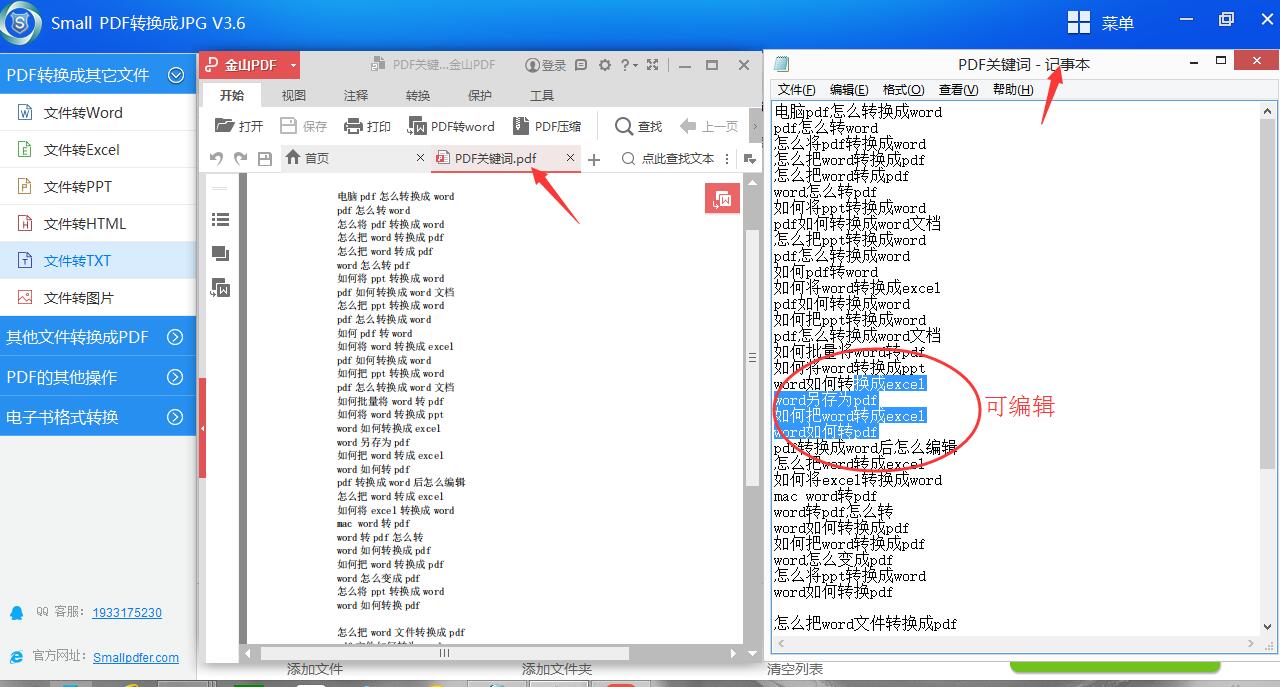1280x687 pixels.
Task: Collapse the PDF转换成其它文件 section
Action: pos(176,75)
